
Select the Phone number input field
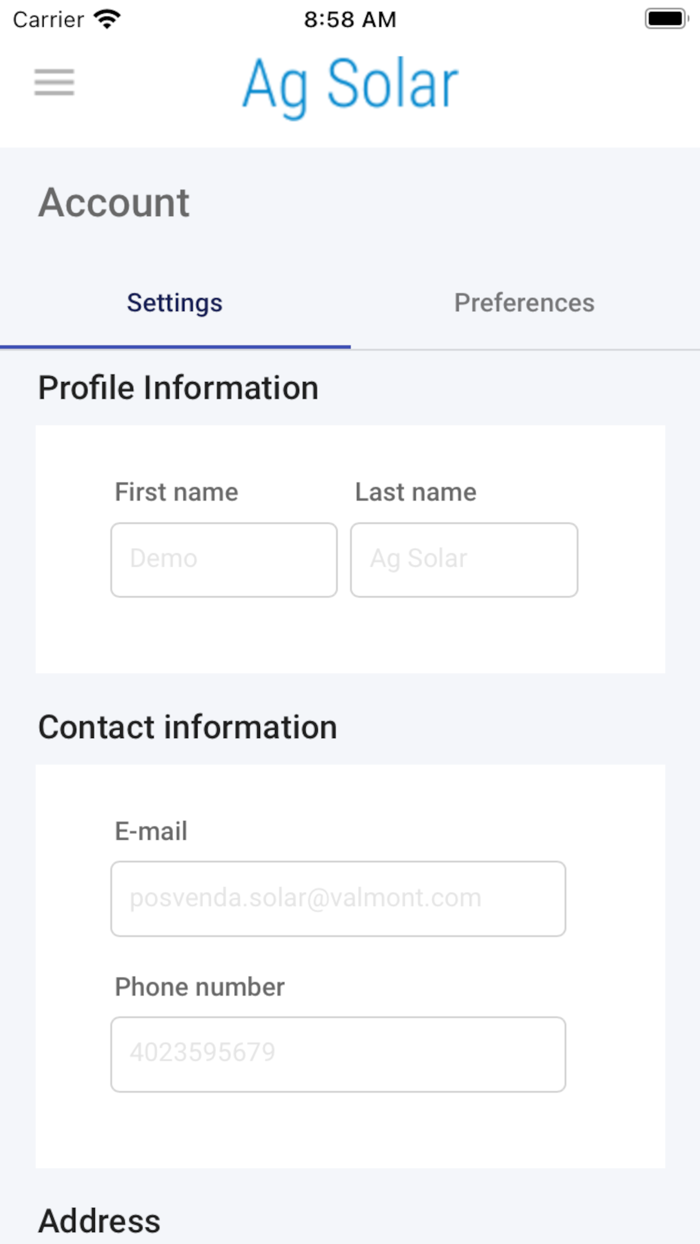[338, 1054]
